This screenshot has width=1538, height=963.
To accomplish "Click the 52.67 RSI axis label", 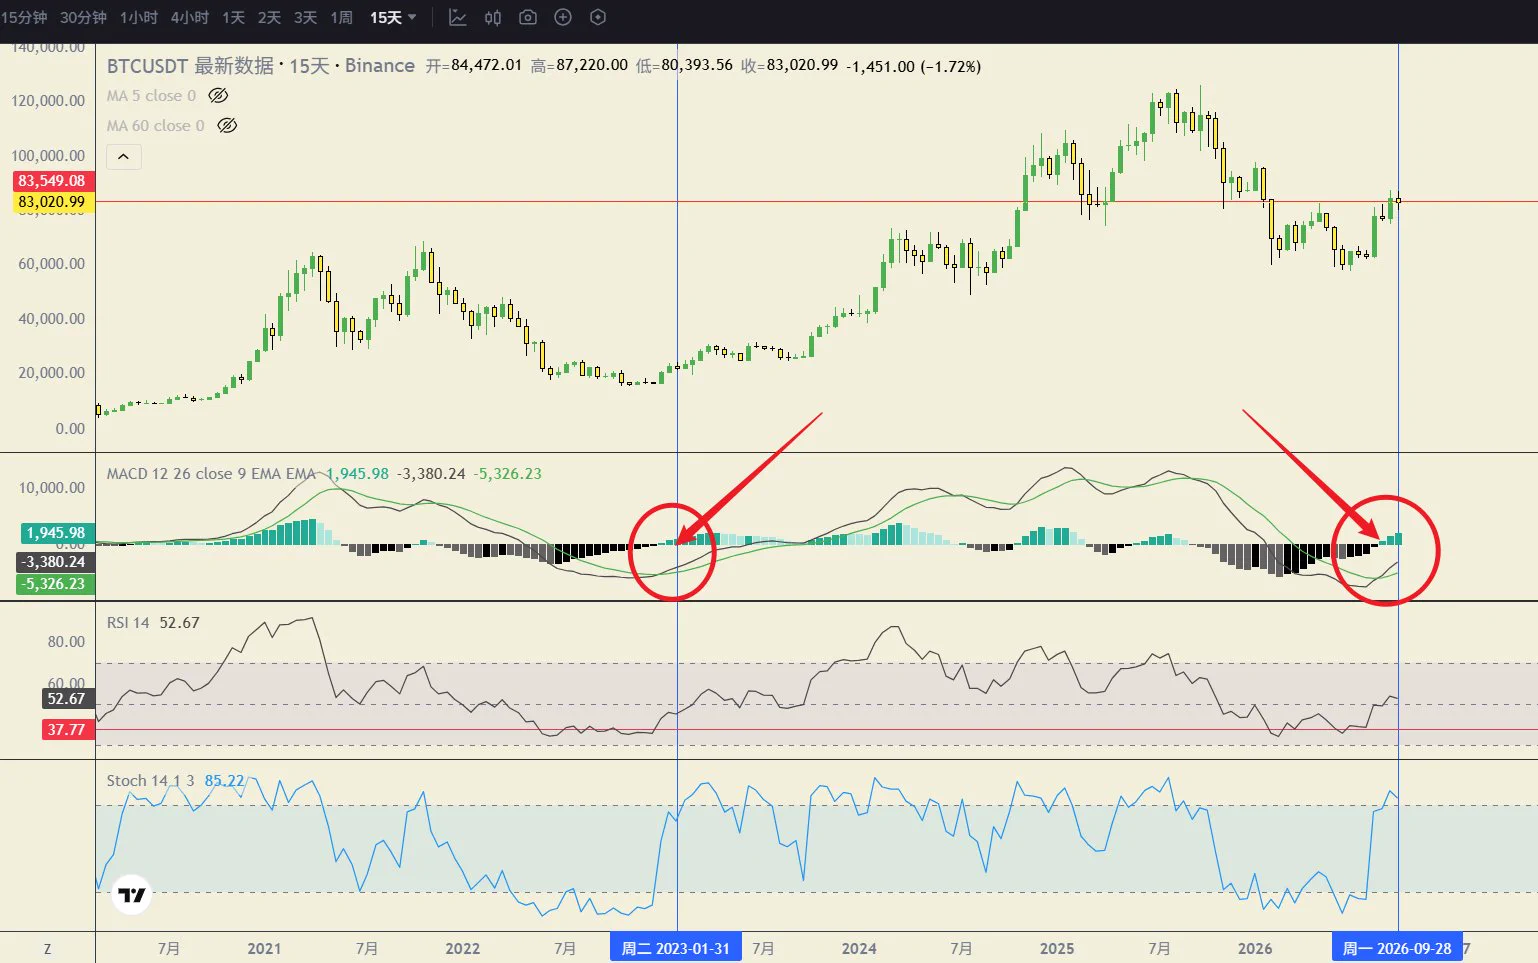I will pyautogui.click(x=68, y=699).
